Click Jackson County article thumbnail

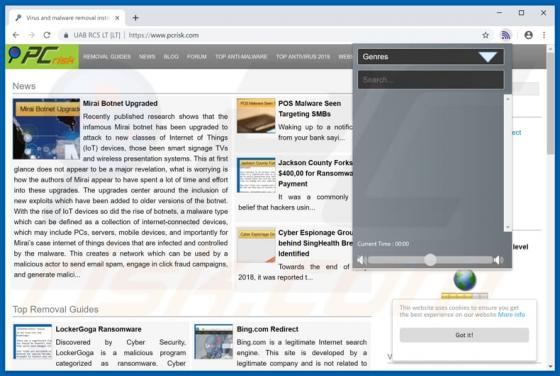coord(256,175)
